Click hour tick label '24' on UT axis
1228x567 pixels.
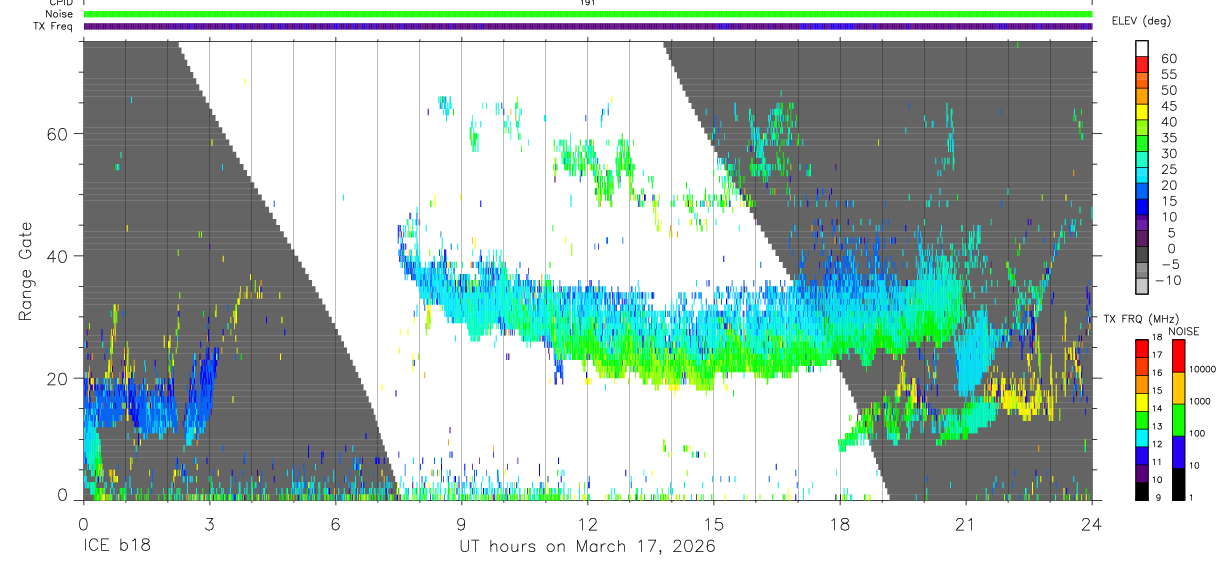coord(1092,524)
